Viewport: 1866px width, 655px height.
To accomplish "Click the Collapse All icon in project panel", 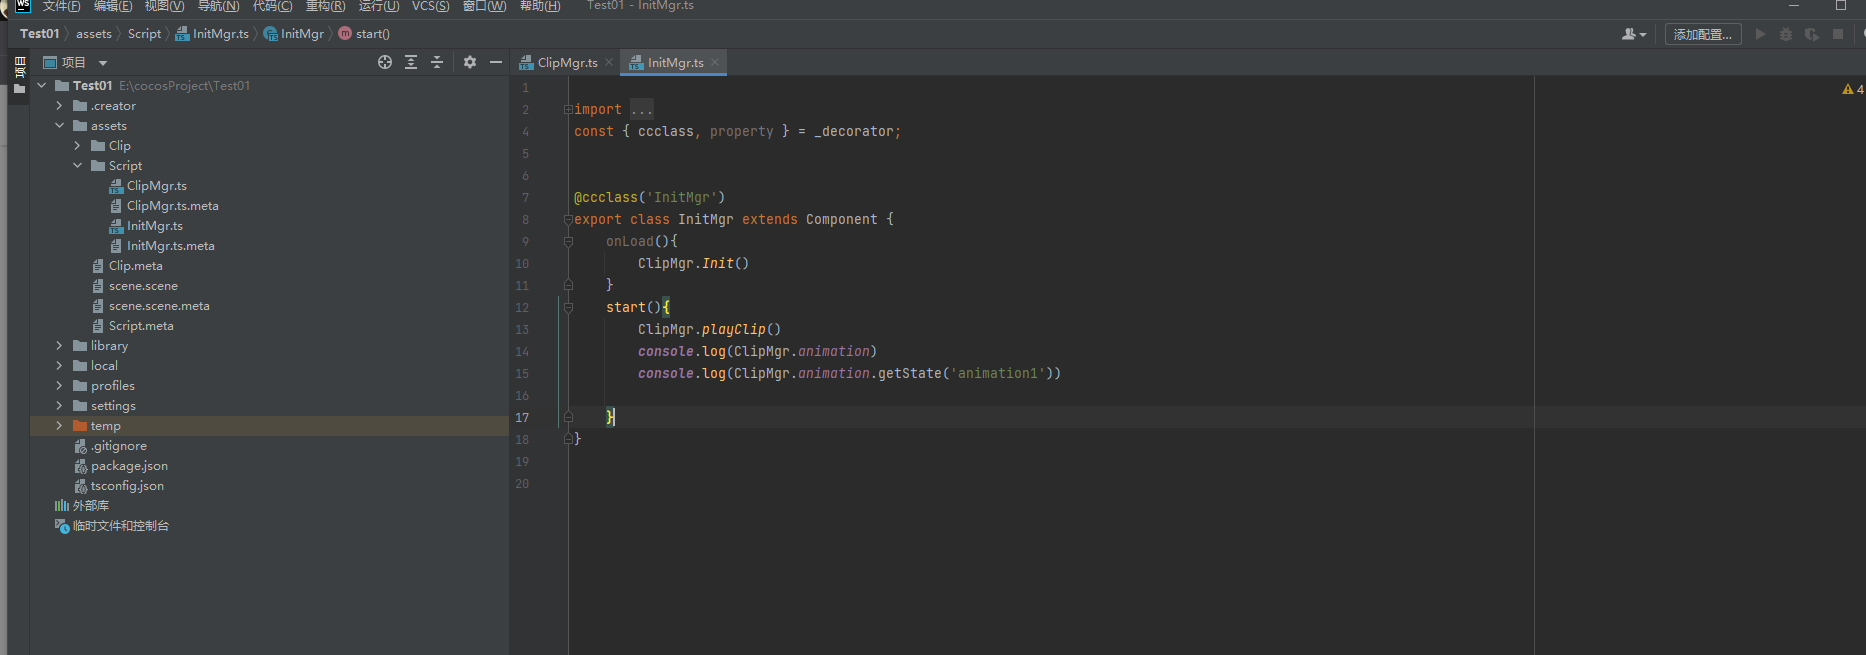I will (x=437, y=62).
